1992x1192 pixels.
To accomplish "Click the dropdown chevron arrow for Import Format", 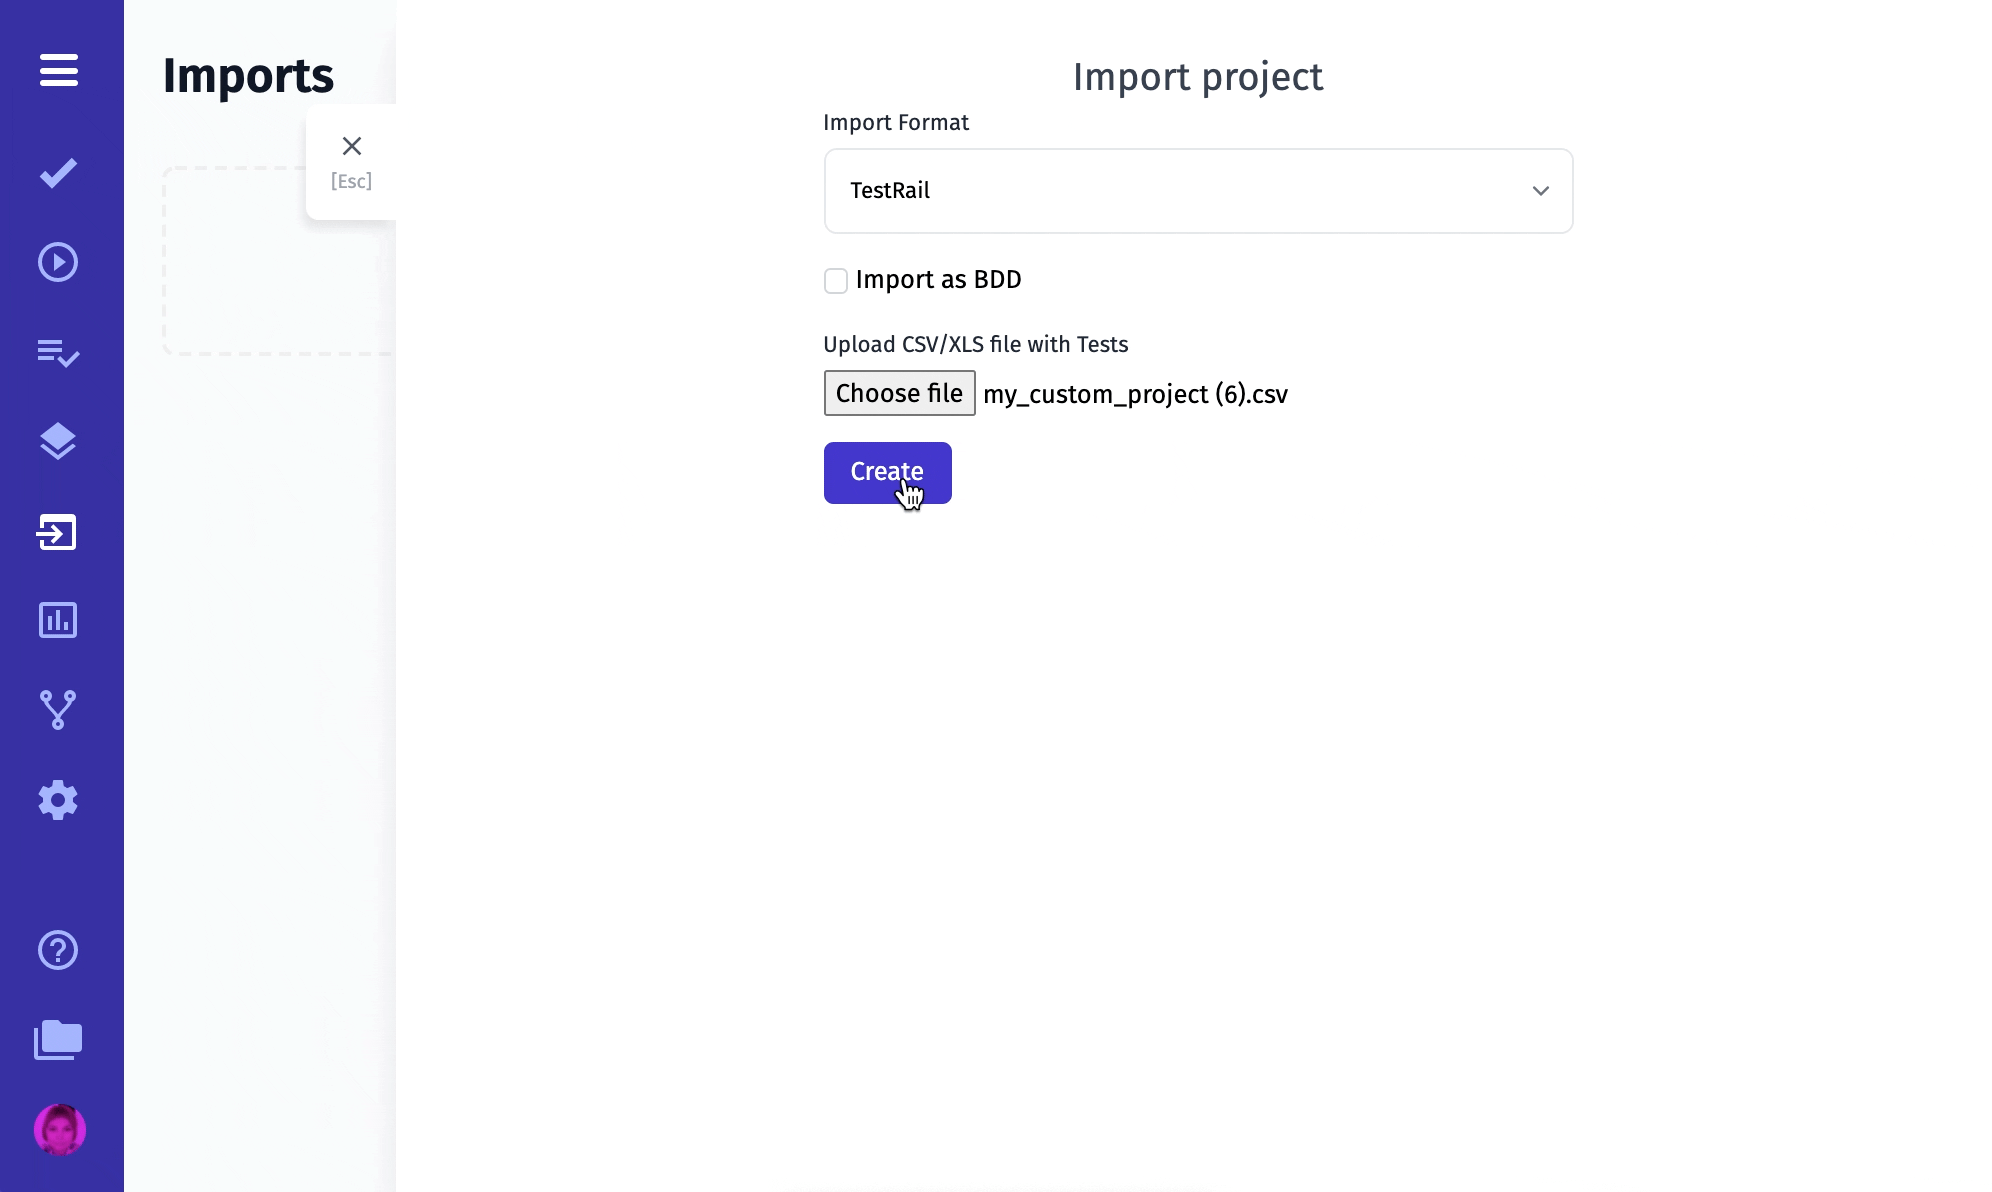I will click(1541, 191).
